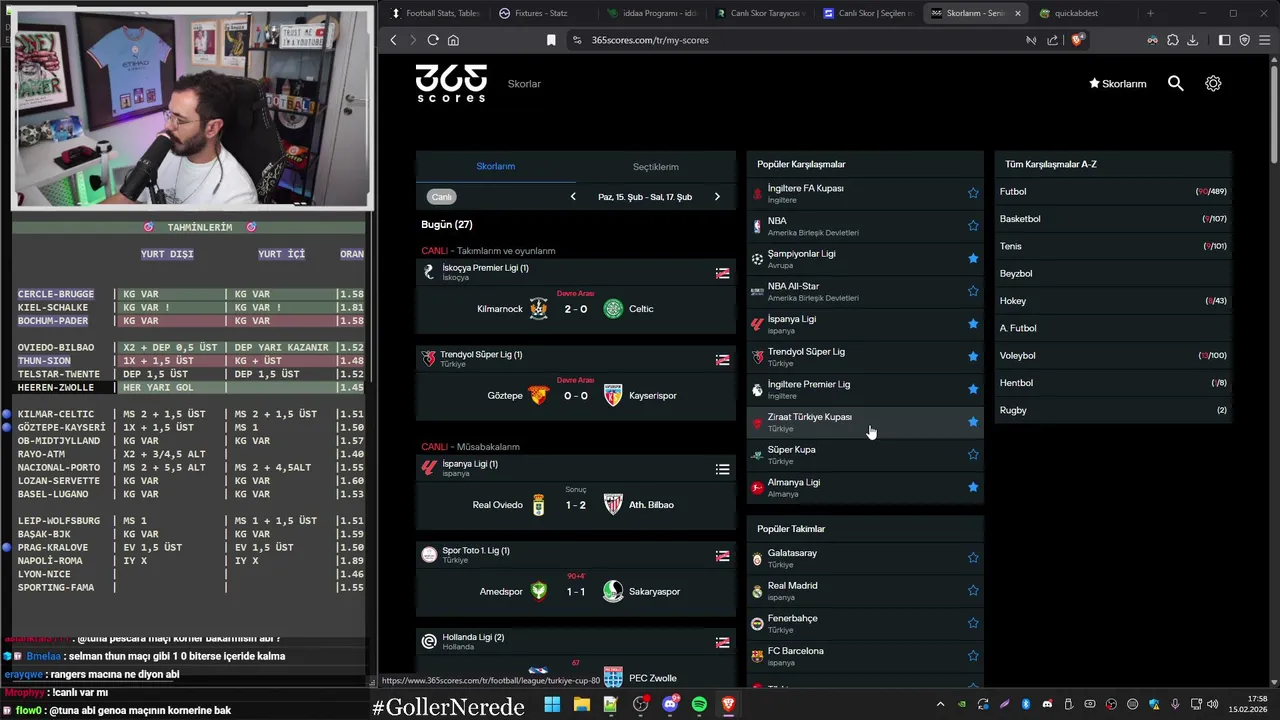1280x720 pixels.
Task: Reload the page with the browser refresh icon
Action: (x=433, y=40)
